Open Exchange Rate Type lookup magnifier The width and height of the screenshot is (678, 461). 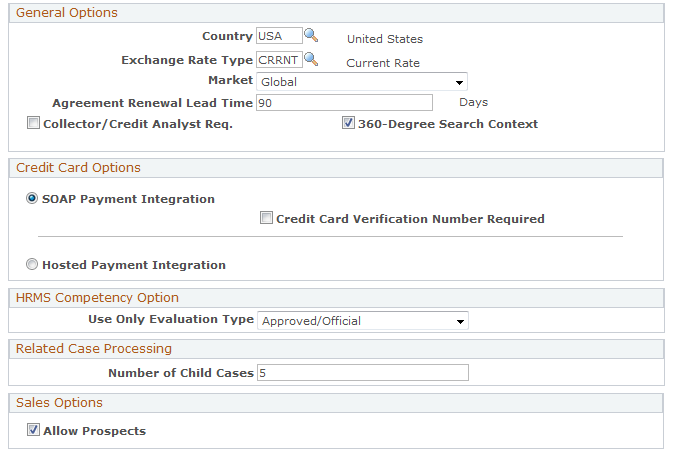311,59
